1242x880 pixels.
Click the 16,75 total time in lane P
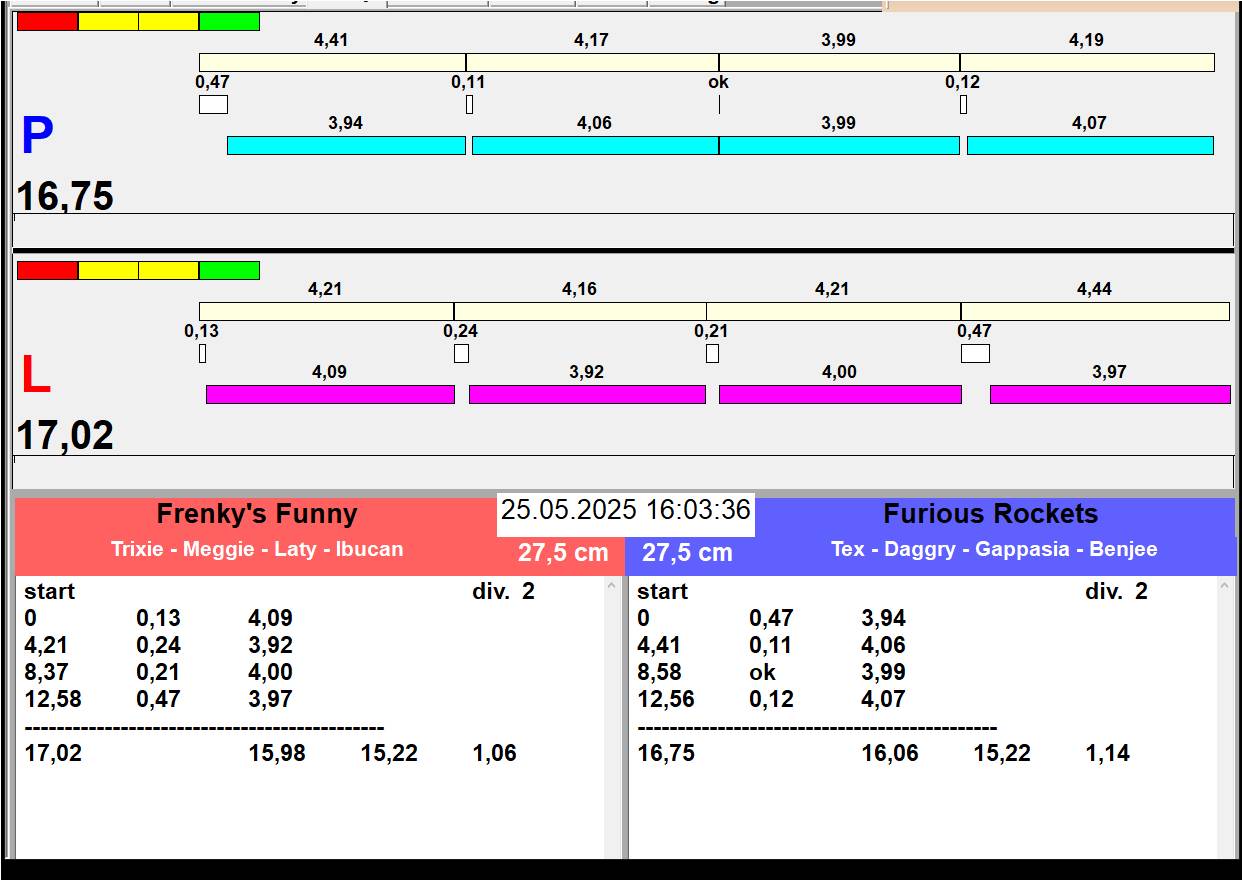[65, 196]
